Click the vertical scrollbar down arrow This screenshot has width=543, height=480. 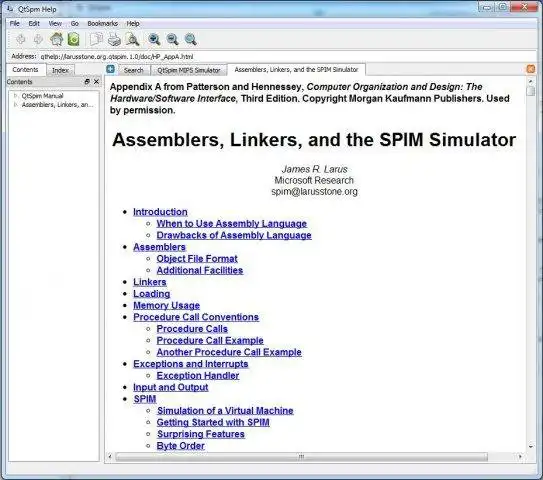coord(531,447)
